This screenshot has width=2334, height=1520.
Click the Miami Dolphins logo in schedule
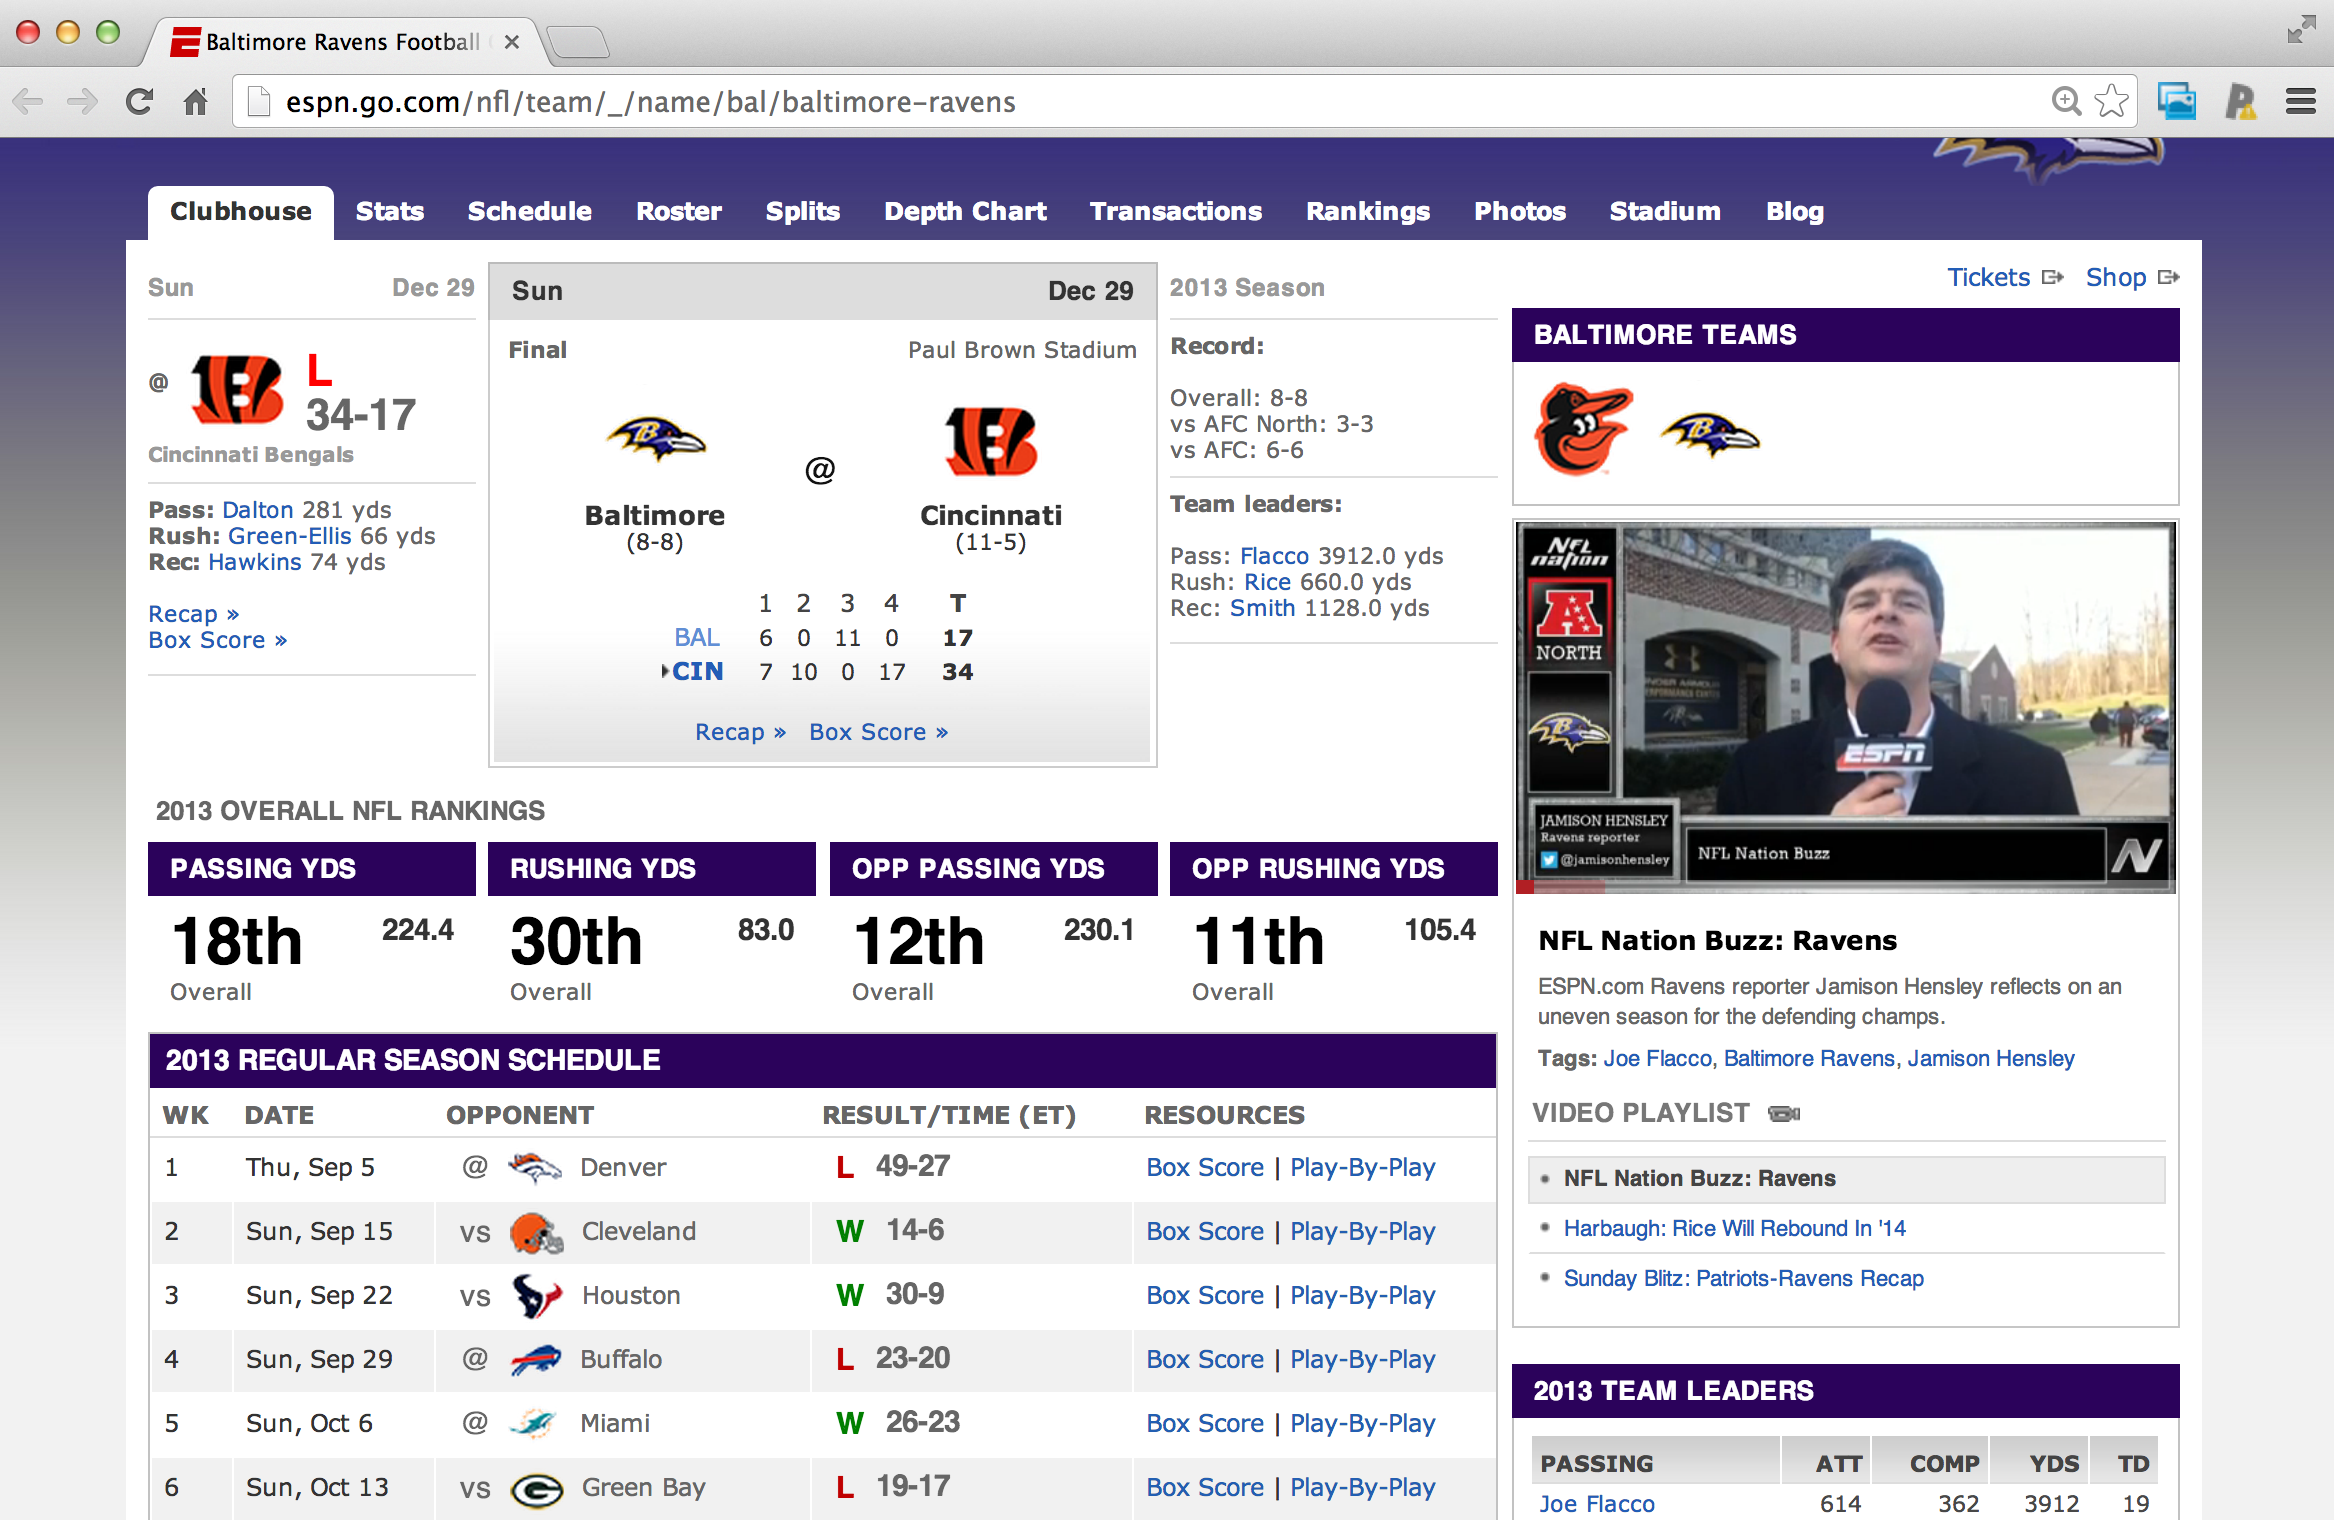[533, 1423]
